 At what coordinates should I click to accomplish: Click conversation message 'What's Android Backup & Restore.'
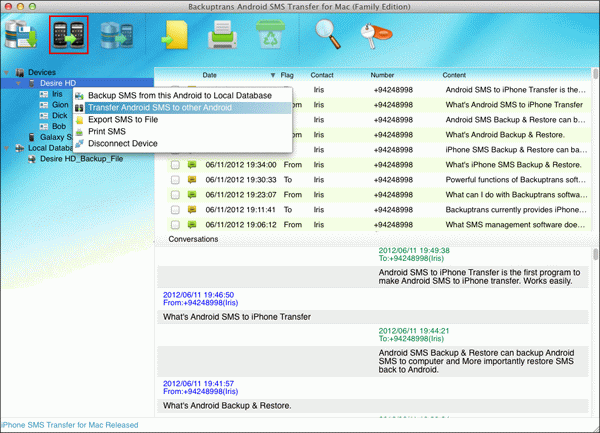click(x=227, y=405)
